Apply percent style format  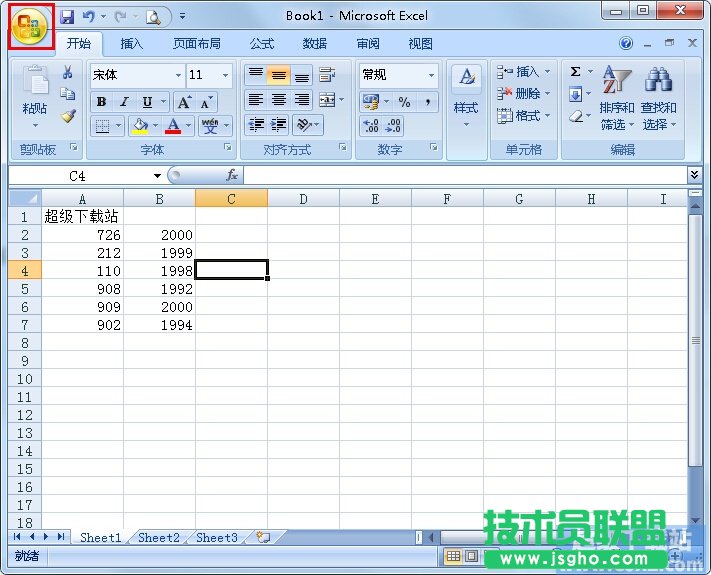click(x=404, y=102)
